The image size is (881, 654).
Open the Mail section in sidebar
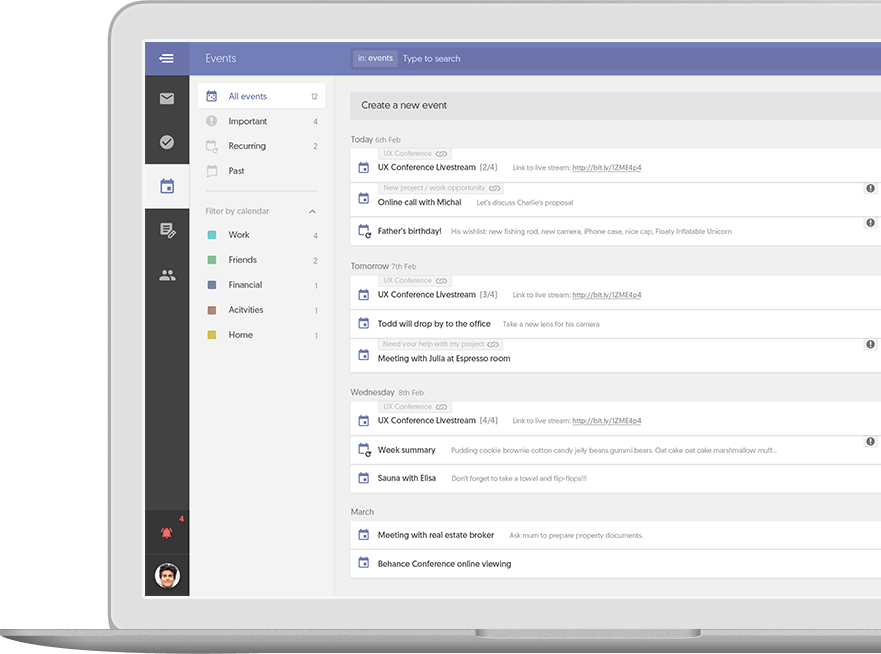[x=166, y=99]
